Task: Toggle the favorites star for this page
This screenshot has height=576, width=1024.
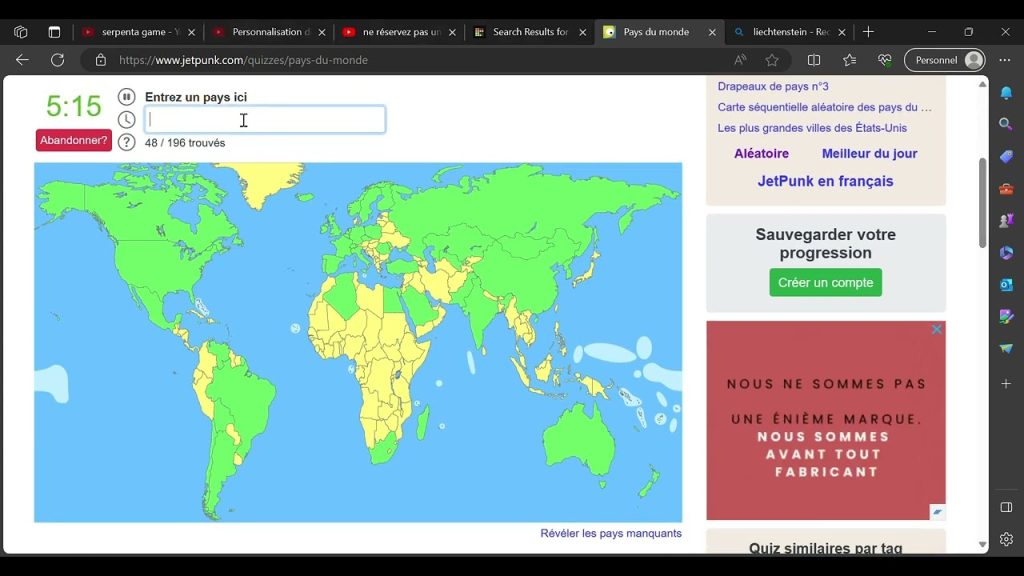Action: [x=772, y=60]
